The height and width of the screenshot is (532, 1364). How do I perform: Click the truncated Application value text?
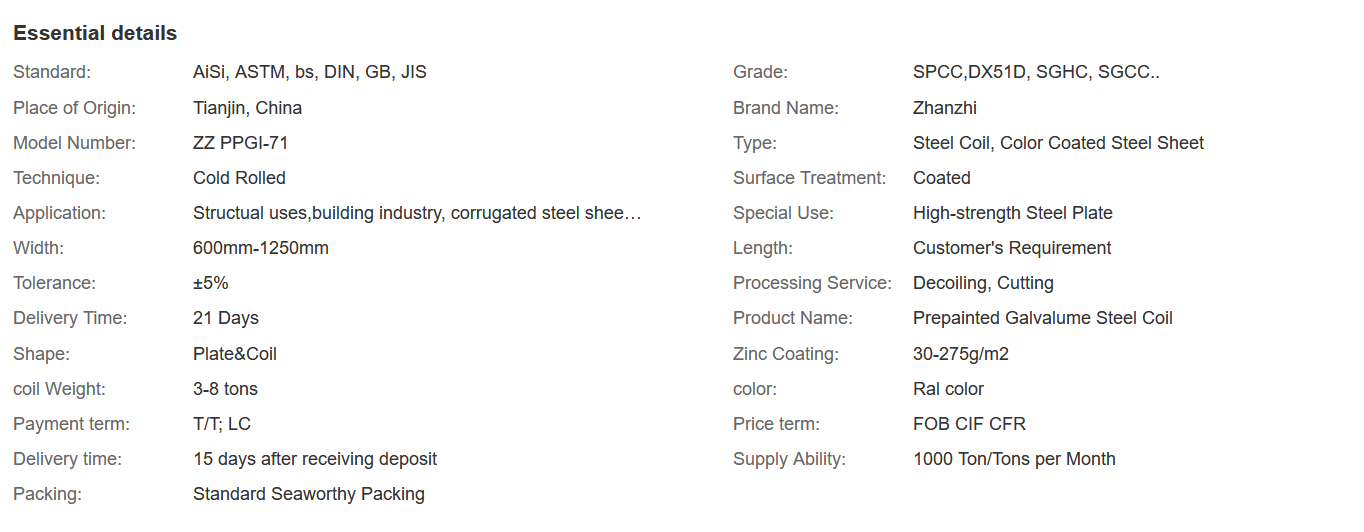click(x=416, y=213)
